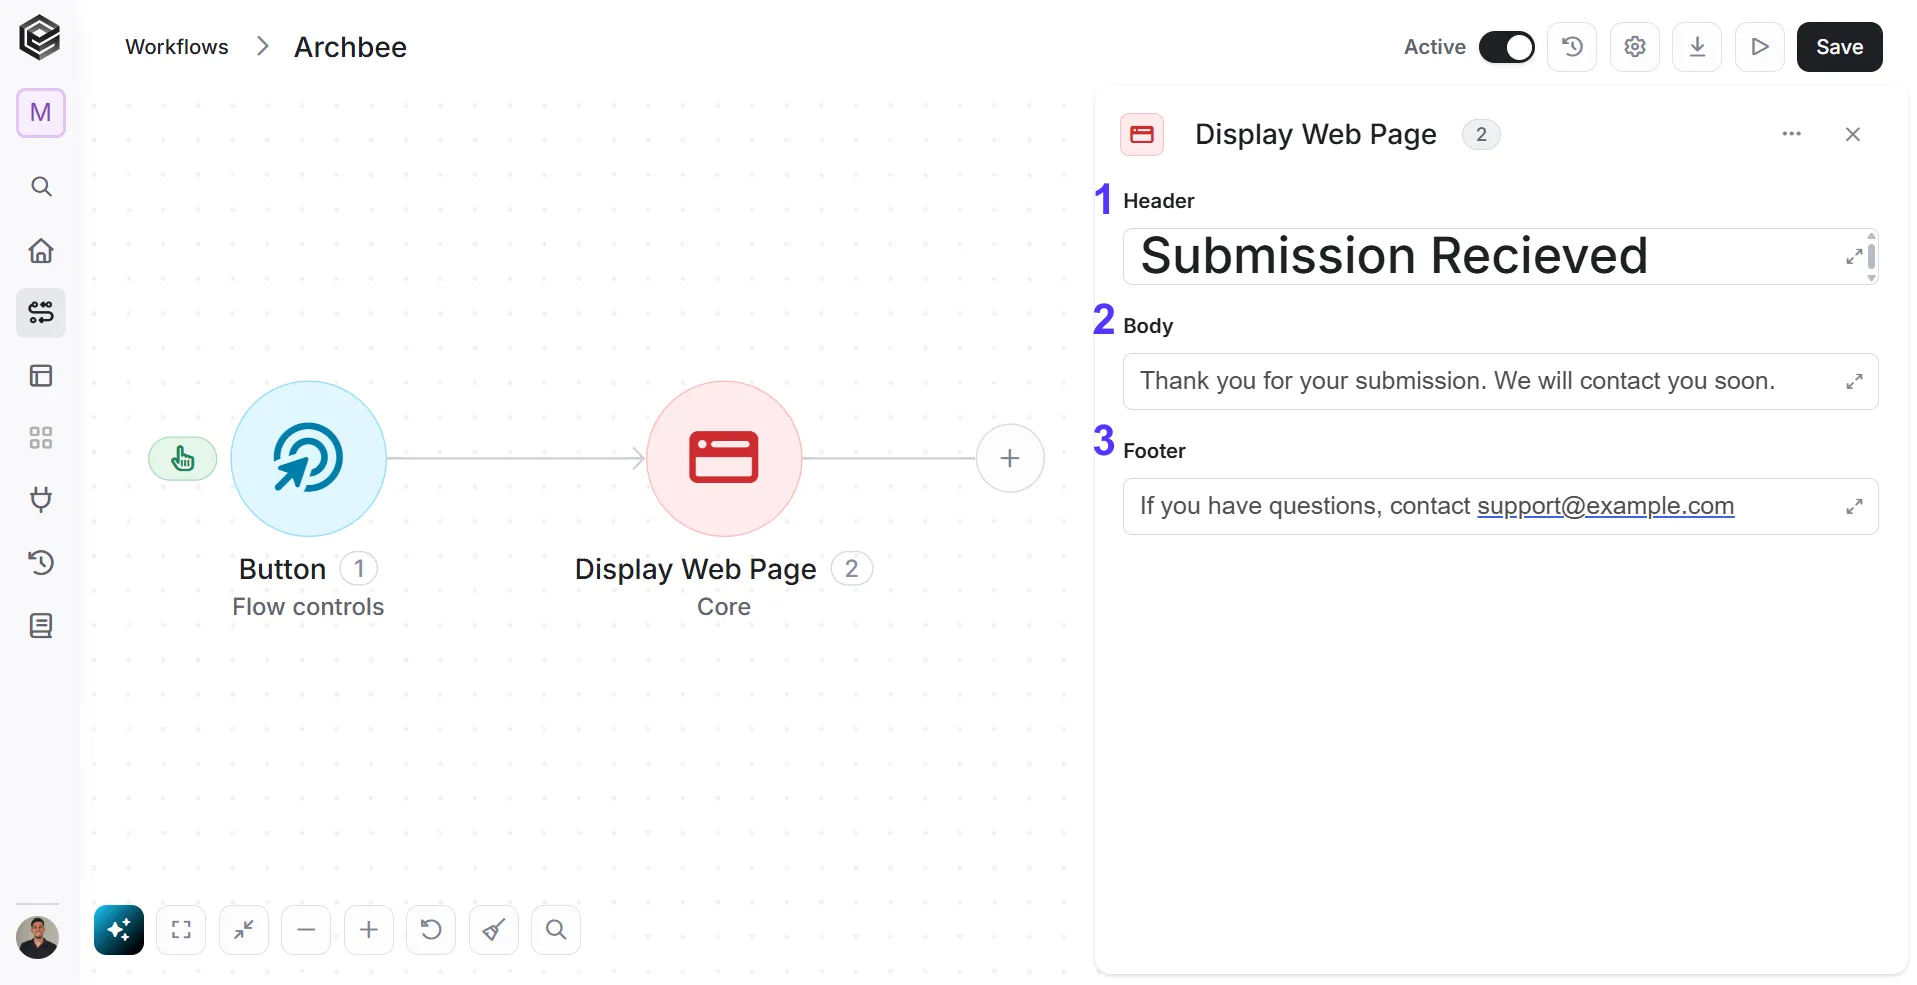Open the AI sparkle assistant button
Viewport: 1917px width, 985px height.
119,930
